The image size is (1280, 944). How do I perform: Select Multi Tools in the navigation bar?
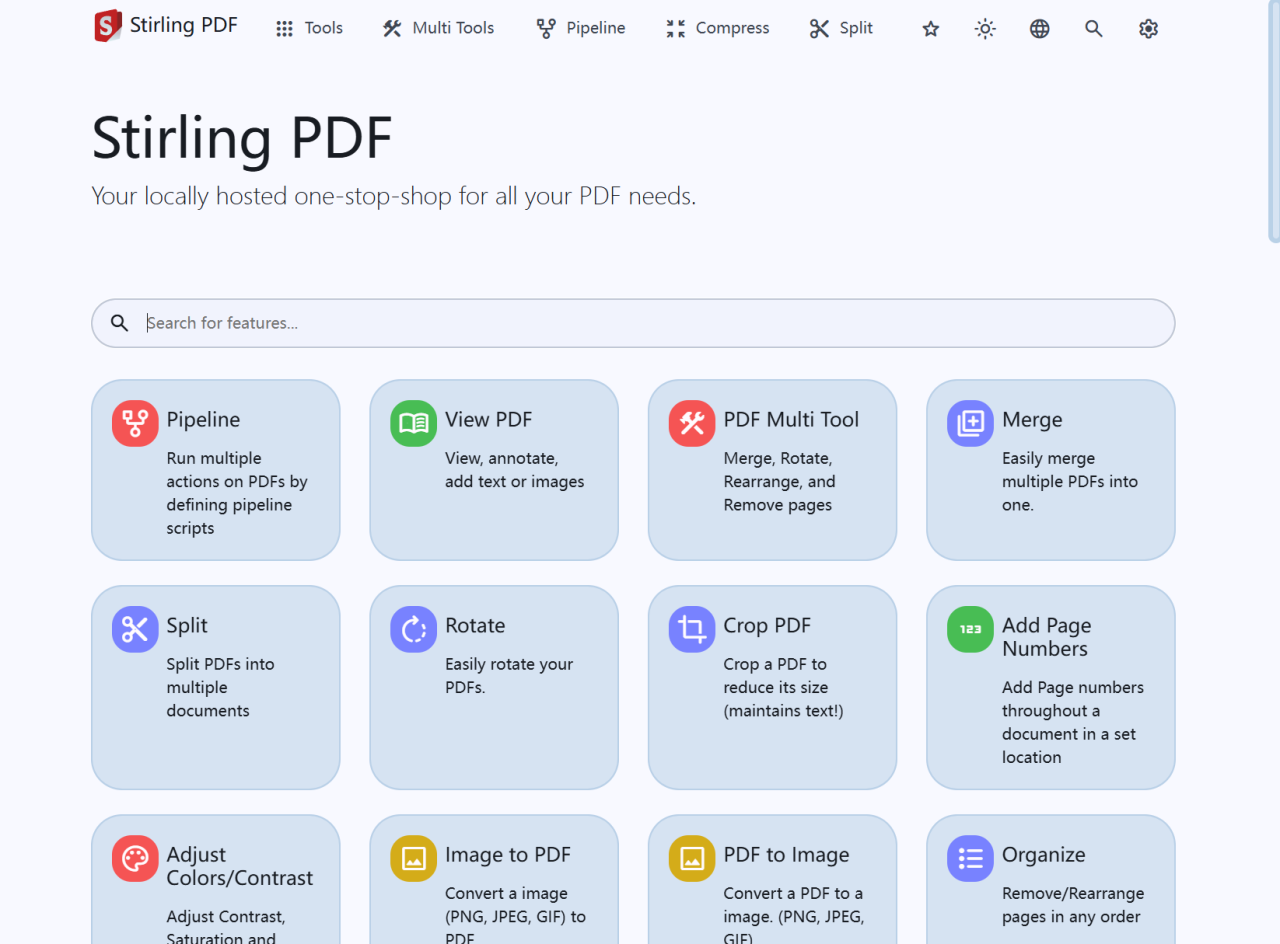[437, 28]
